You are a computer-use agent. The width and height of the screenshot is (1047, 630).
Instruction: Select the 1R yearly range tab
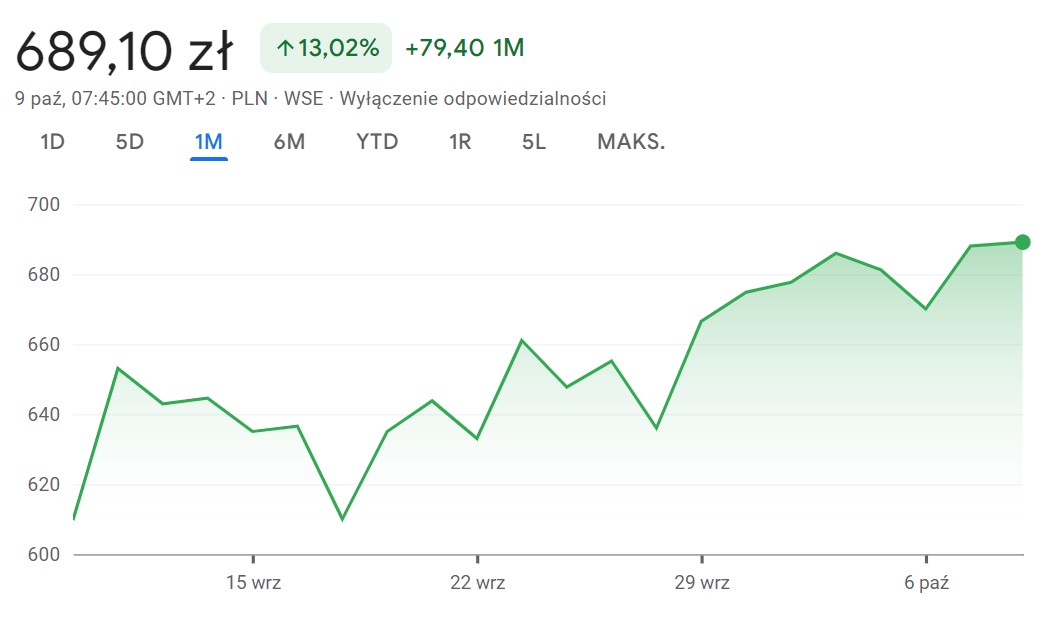click(460, 142)
